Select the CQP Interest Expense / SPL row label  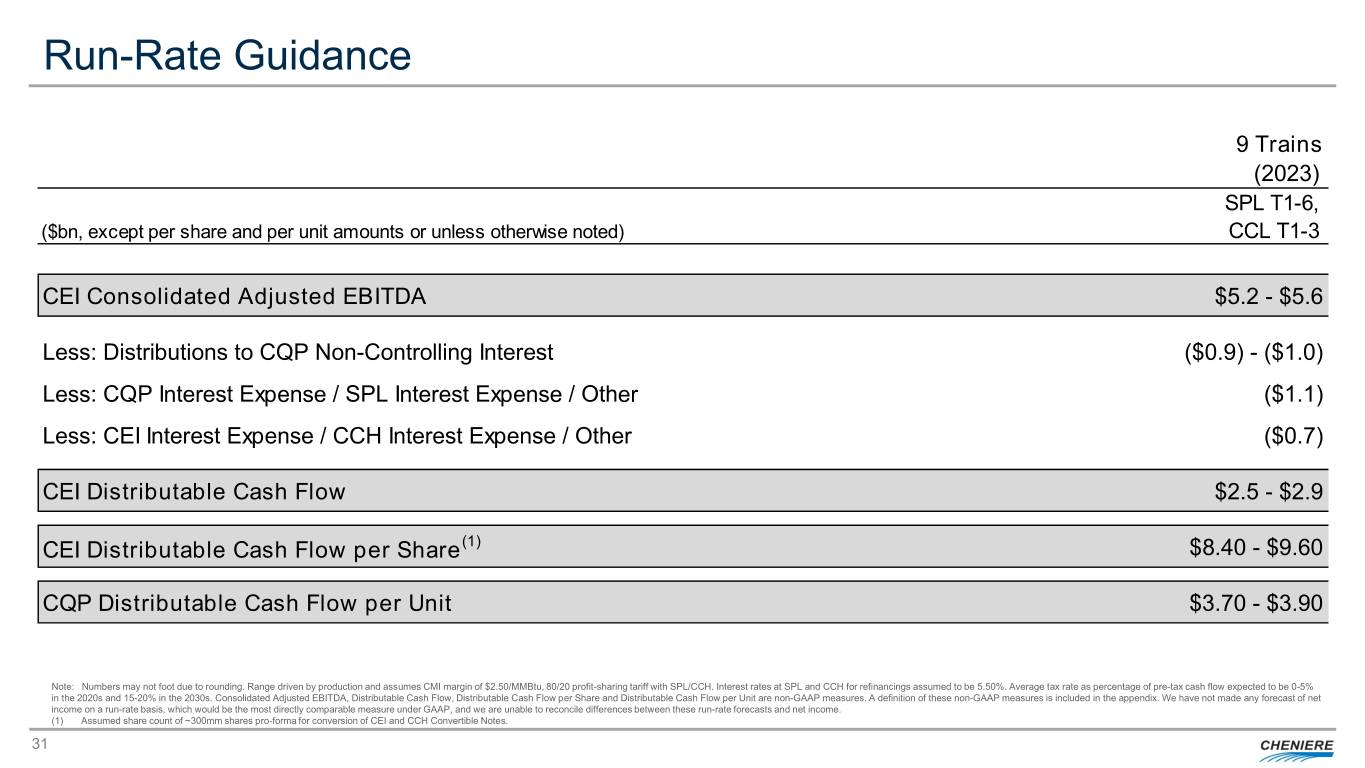(340, 394)
